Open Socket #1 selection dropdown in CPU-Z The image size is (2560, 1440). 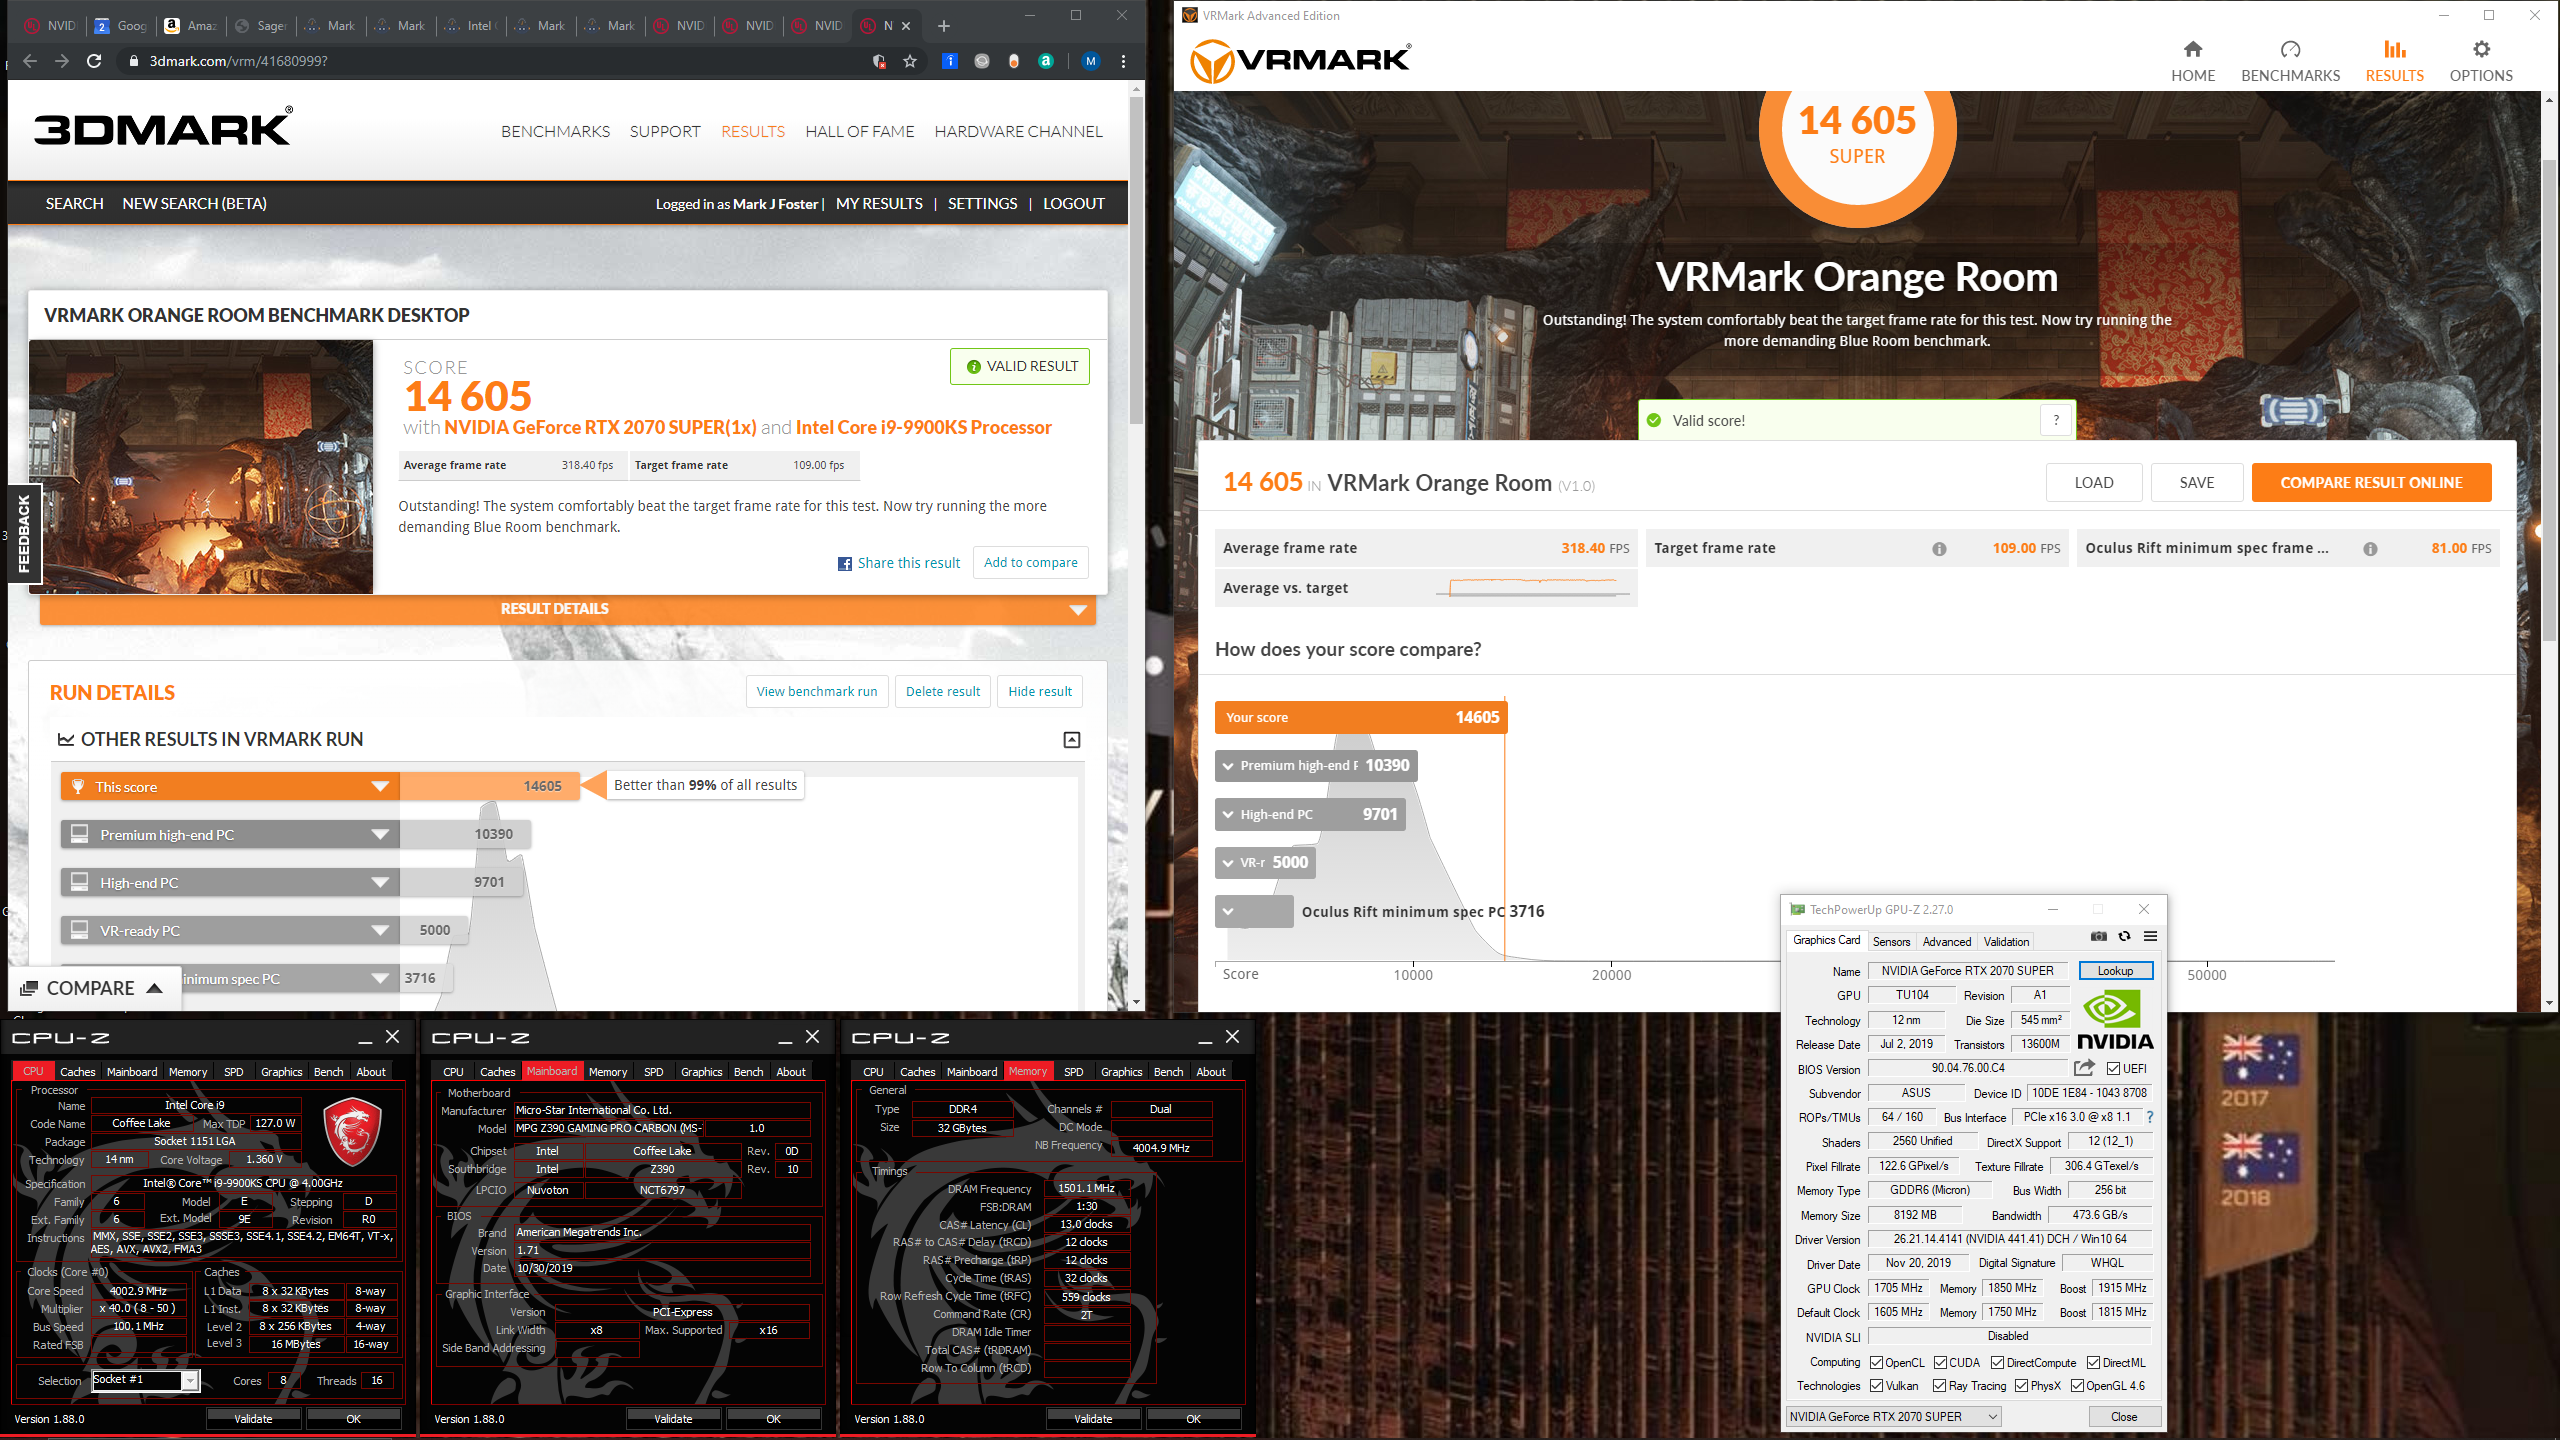[x=146, y=1380]
